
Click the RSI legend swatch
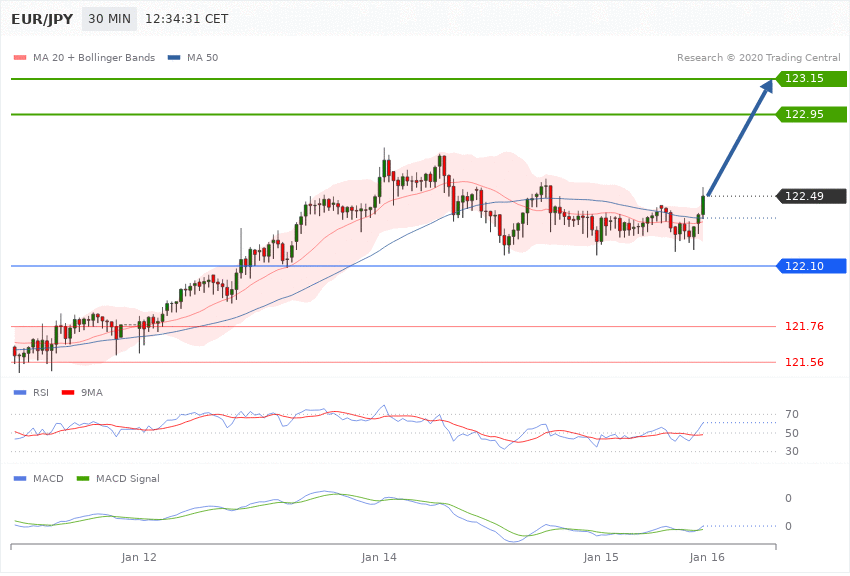(20, 392)
